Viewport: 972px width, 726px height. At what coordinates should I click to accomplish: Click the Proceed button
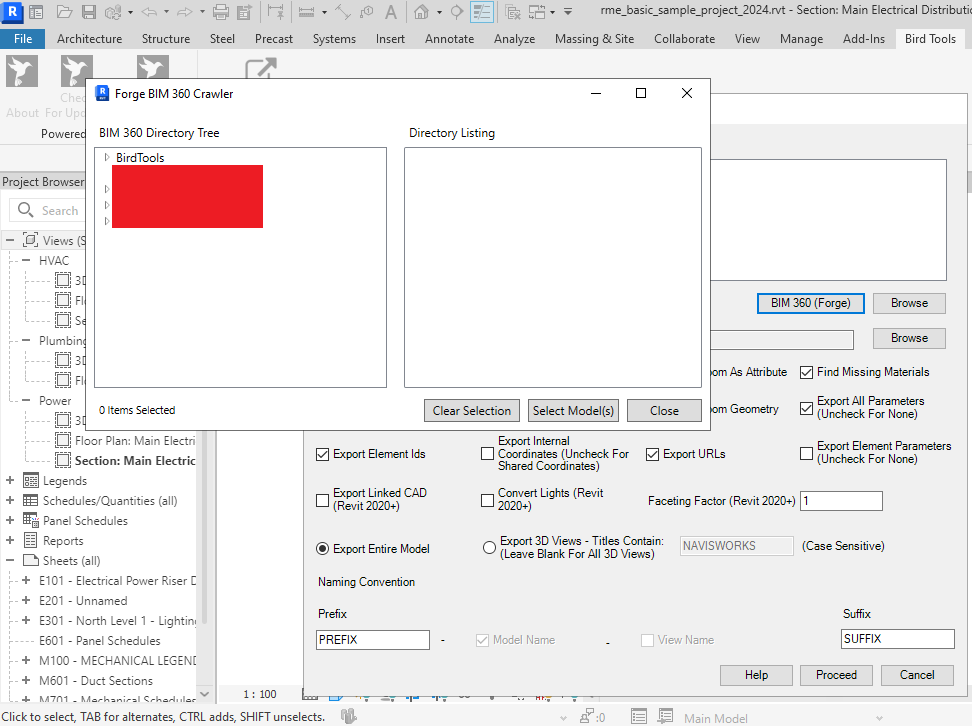pyautogui.click(x=836, y=675)
